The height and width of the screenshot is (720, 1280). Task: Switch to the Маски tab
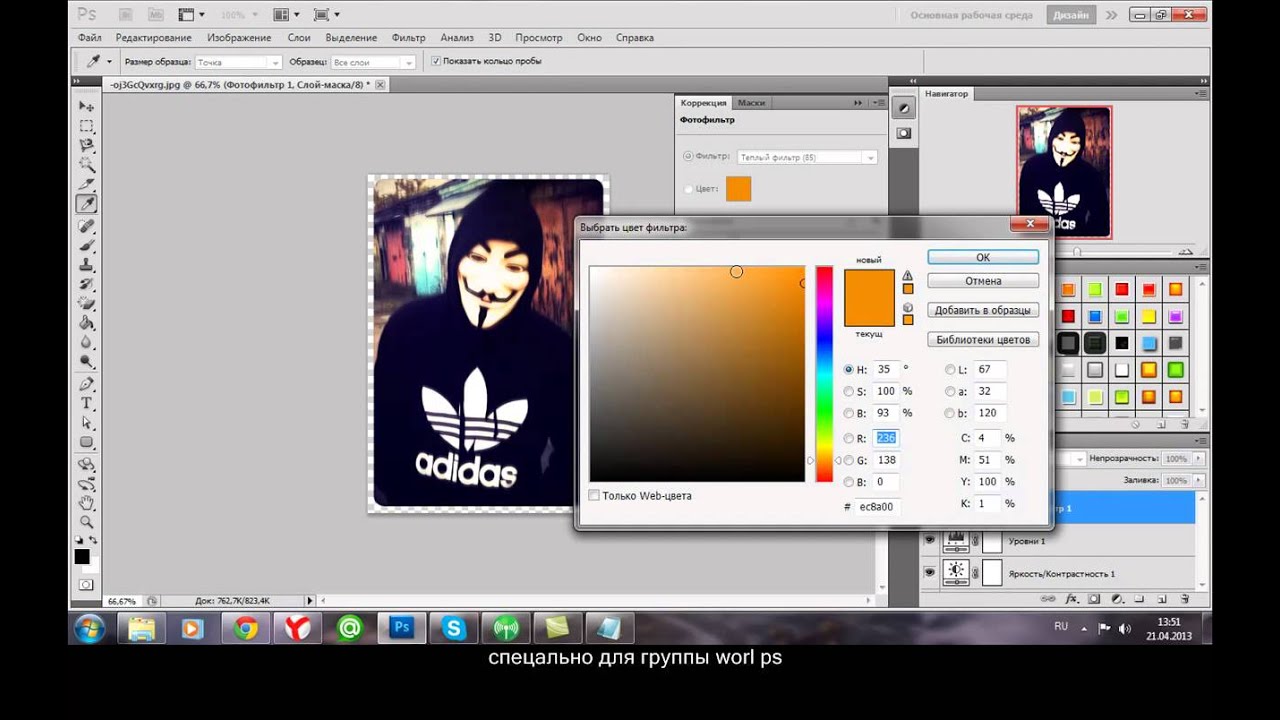pyautogui.click(x=751, y=103)
